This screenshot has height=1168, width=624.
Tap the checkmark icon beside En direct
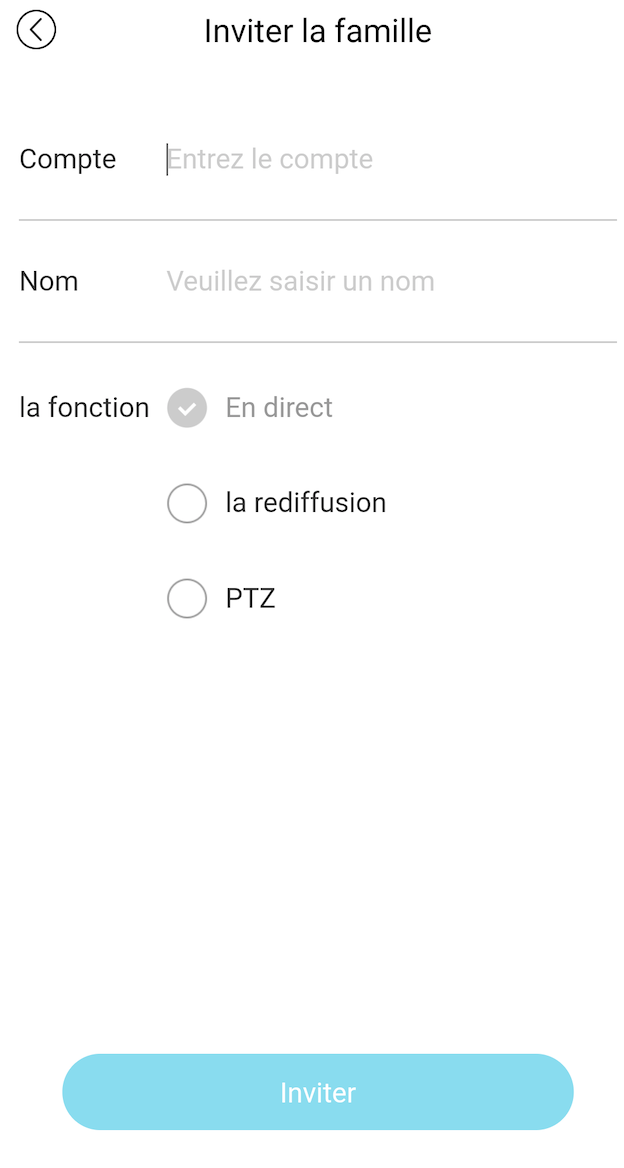coord(187,408)
